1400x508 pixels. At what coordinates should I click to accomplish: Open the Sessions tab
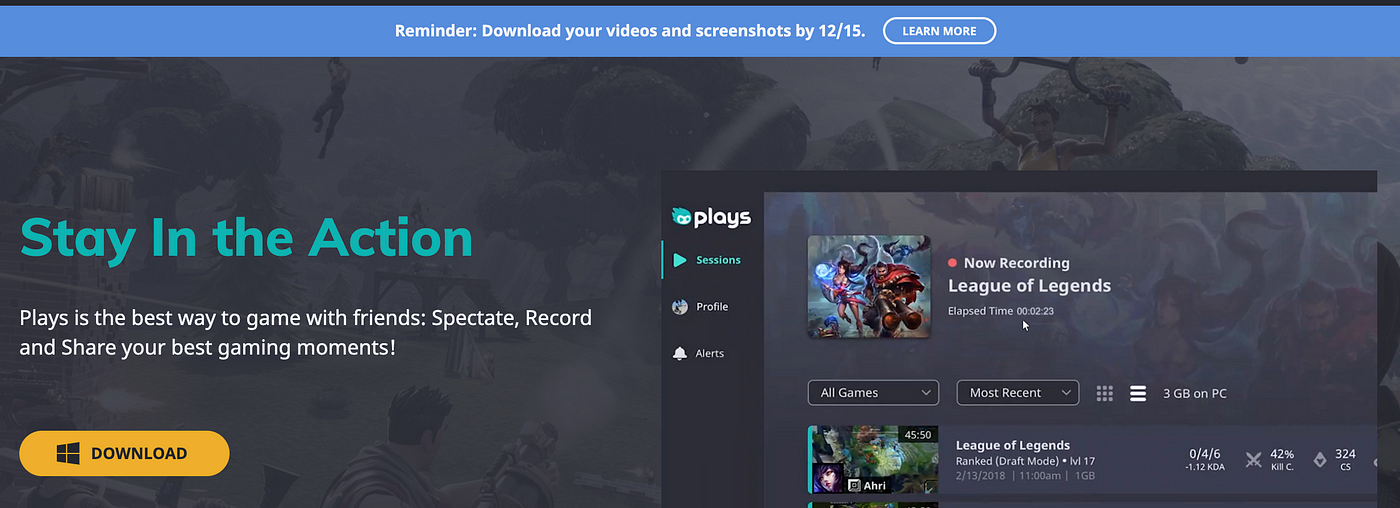(707, 260)
